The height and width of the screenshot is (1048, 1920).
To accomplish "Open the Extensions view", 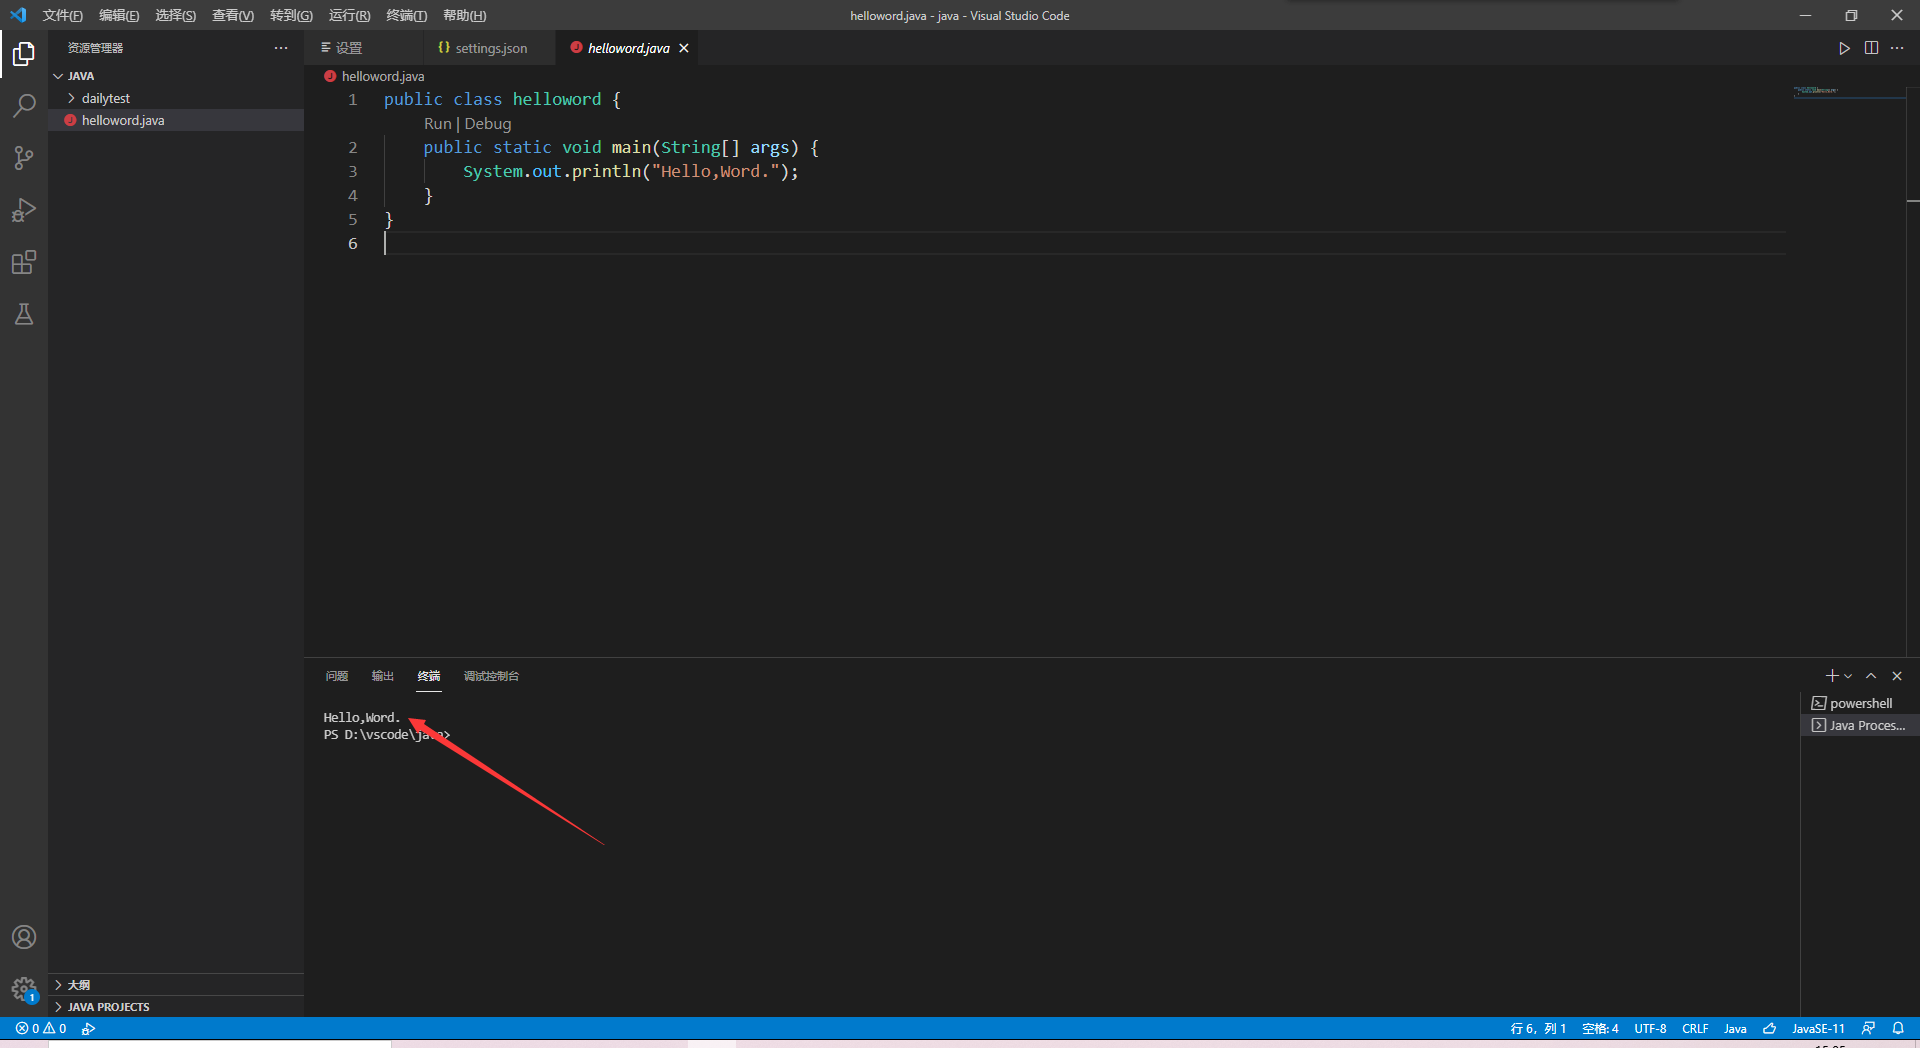I will tap(24, 262).
